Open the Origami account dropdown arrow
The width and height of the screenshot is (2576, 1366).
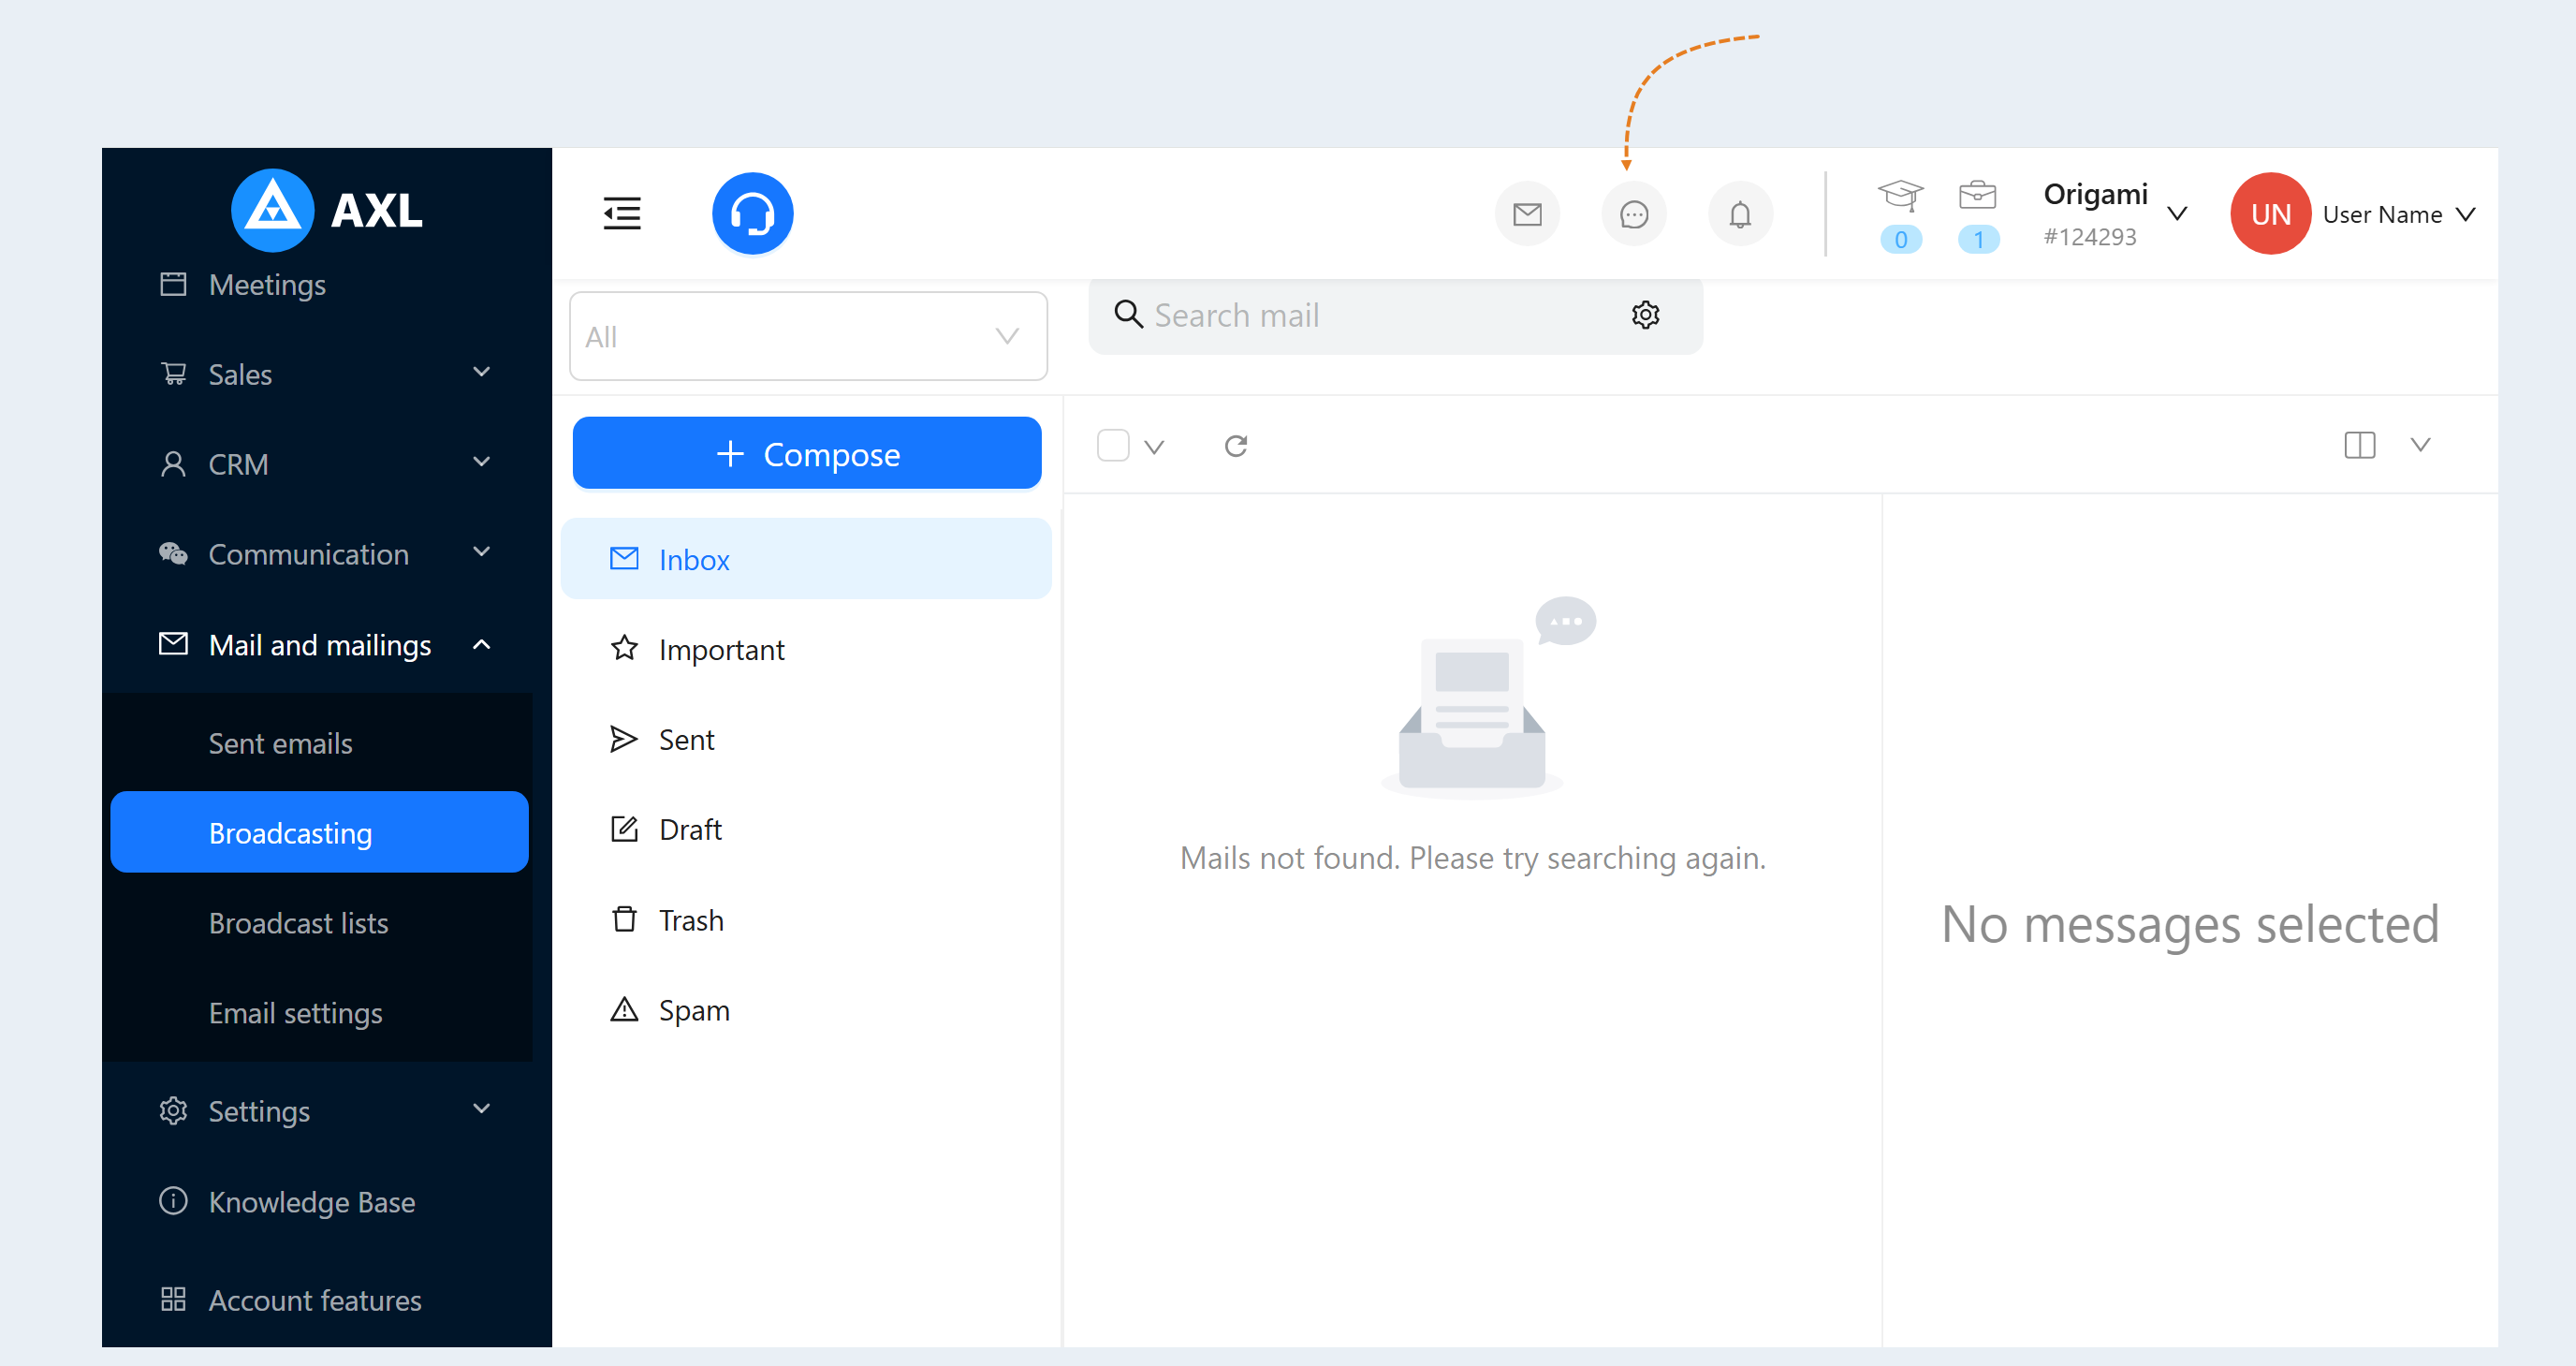[x=2177, y=213]
